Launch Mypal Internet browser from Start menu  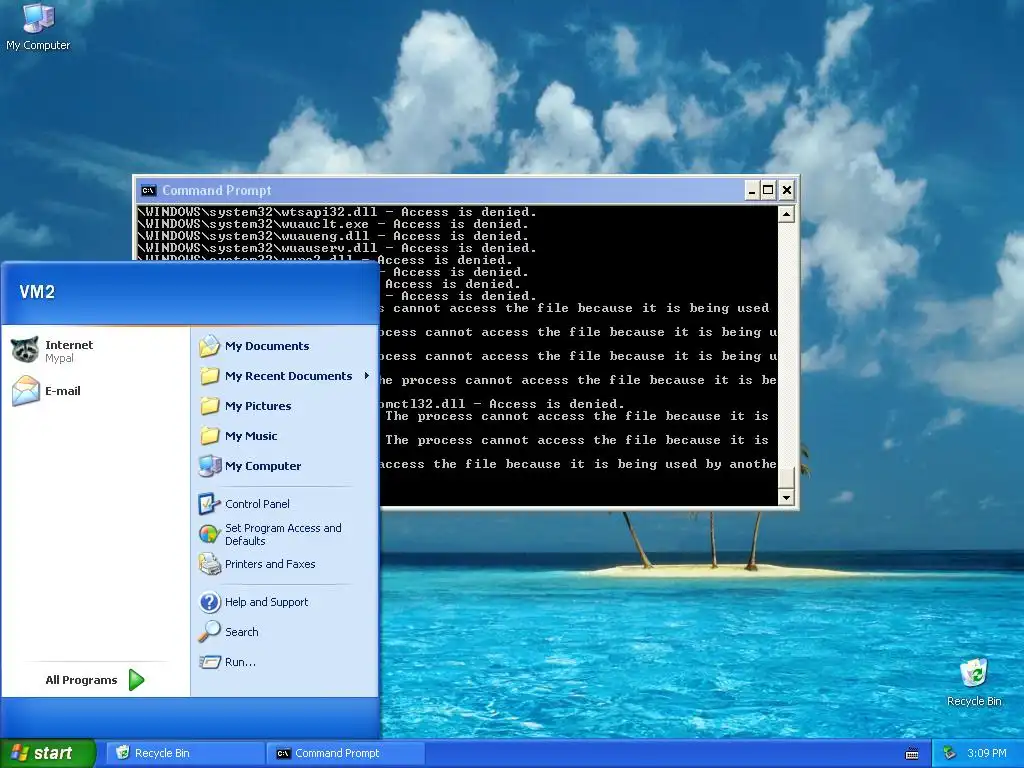click(25, 350)
